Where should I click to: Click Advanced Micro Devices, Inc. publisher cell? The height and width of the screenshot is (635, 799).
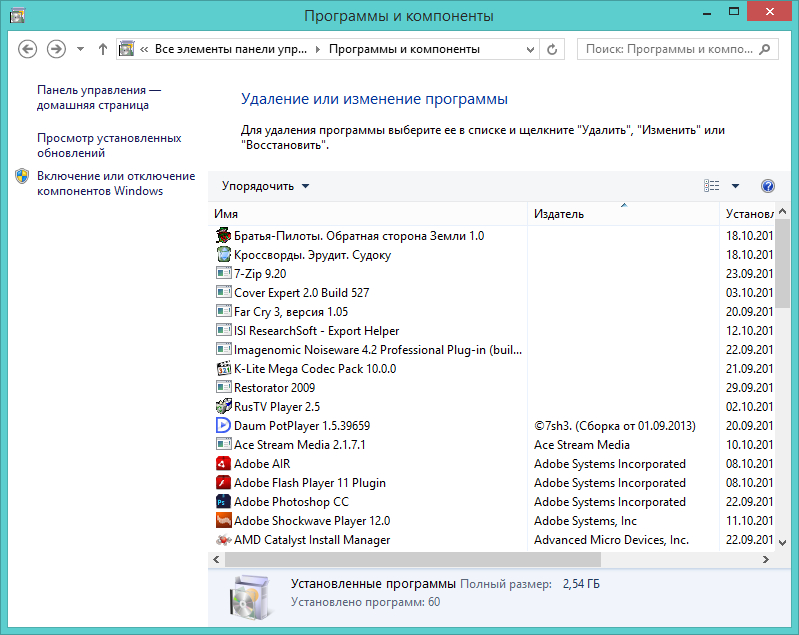tap(611, 540)
